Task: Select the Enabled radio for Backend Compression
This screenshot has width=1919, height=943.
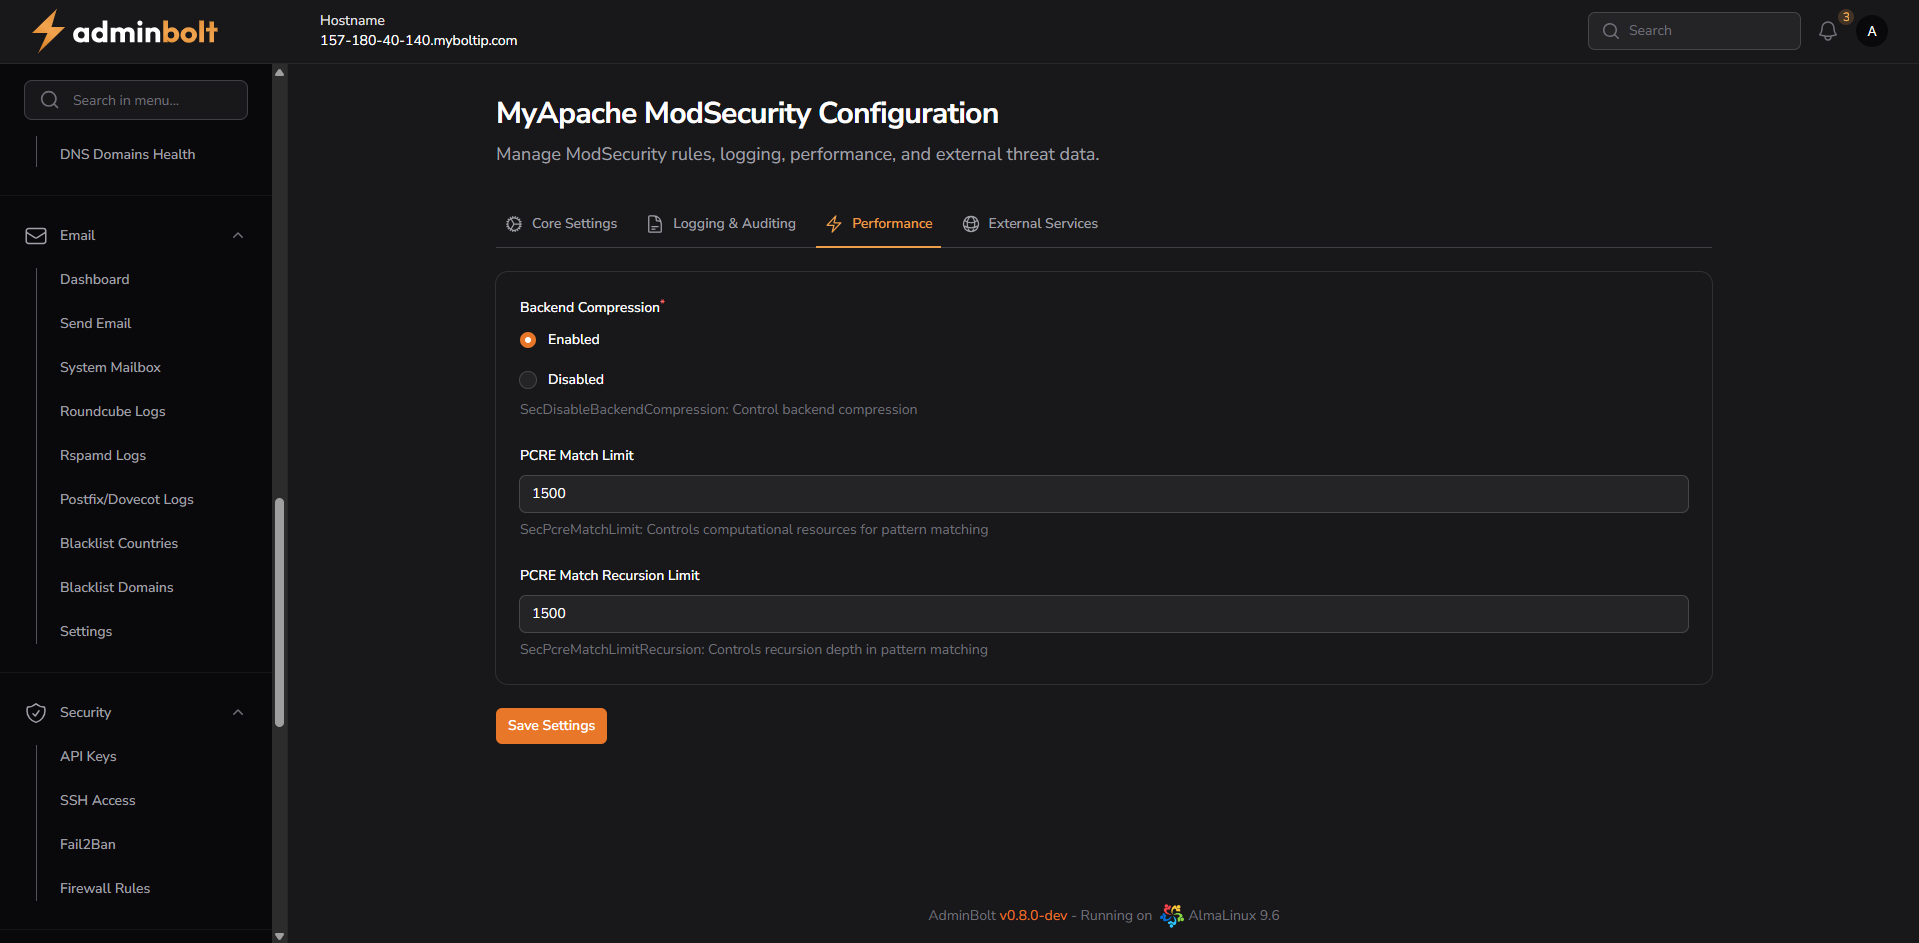Action: 528,340
